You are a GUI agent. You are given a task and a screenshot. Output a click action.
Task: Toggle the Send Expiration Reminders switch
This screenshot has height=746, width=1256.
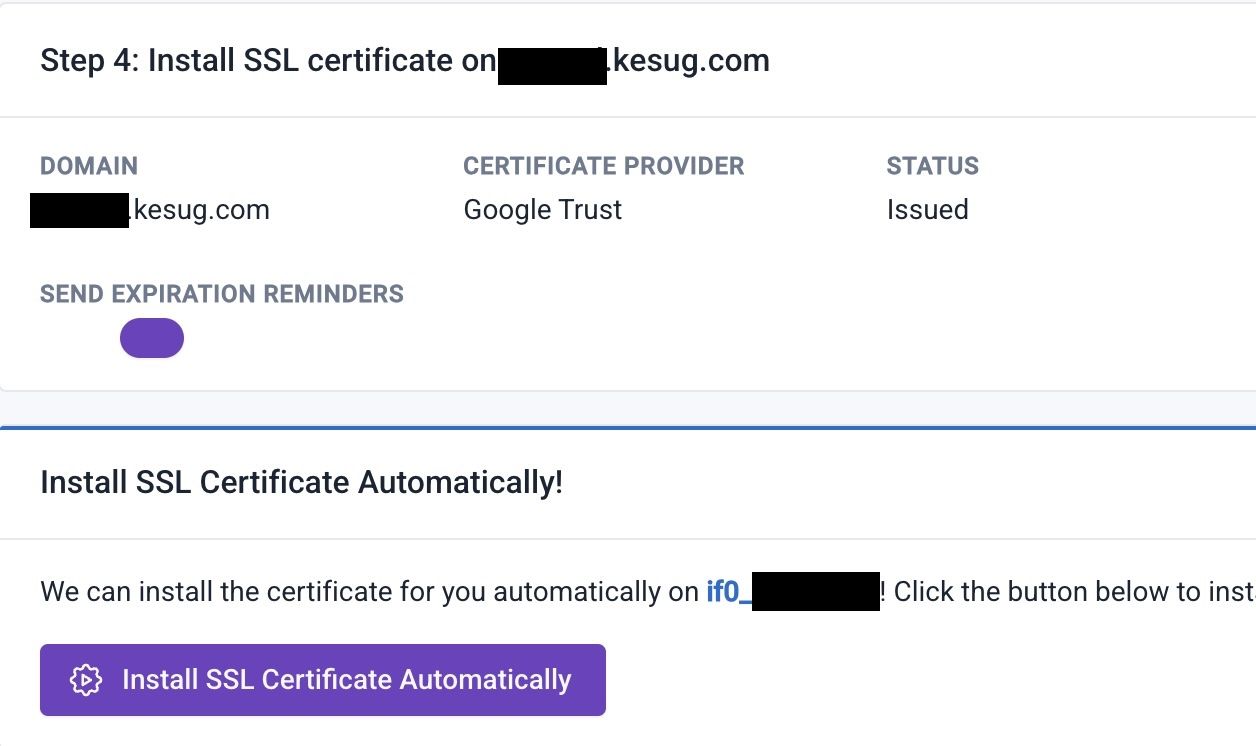pos(152,338)
